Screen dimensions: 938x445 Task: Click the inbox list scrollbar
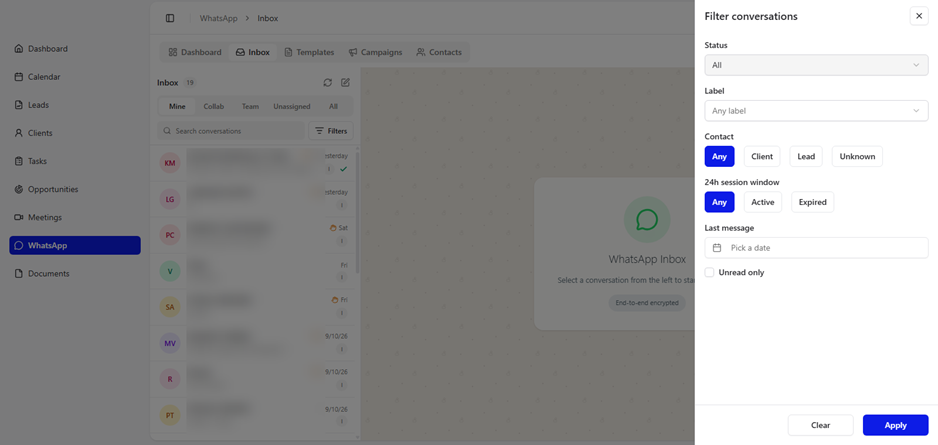[x=357, y=212]
